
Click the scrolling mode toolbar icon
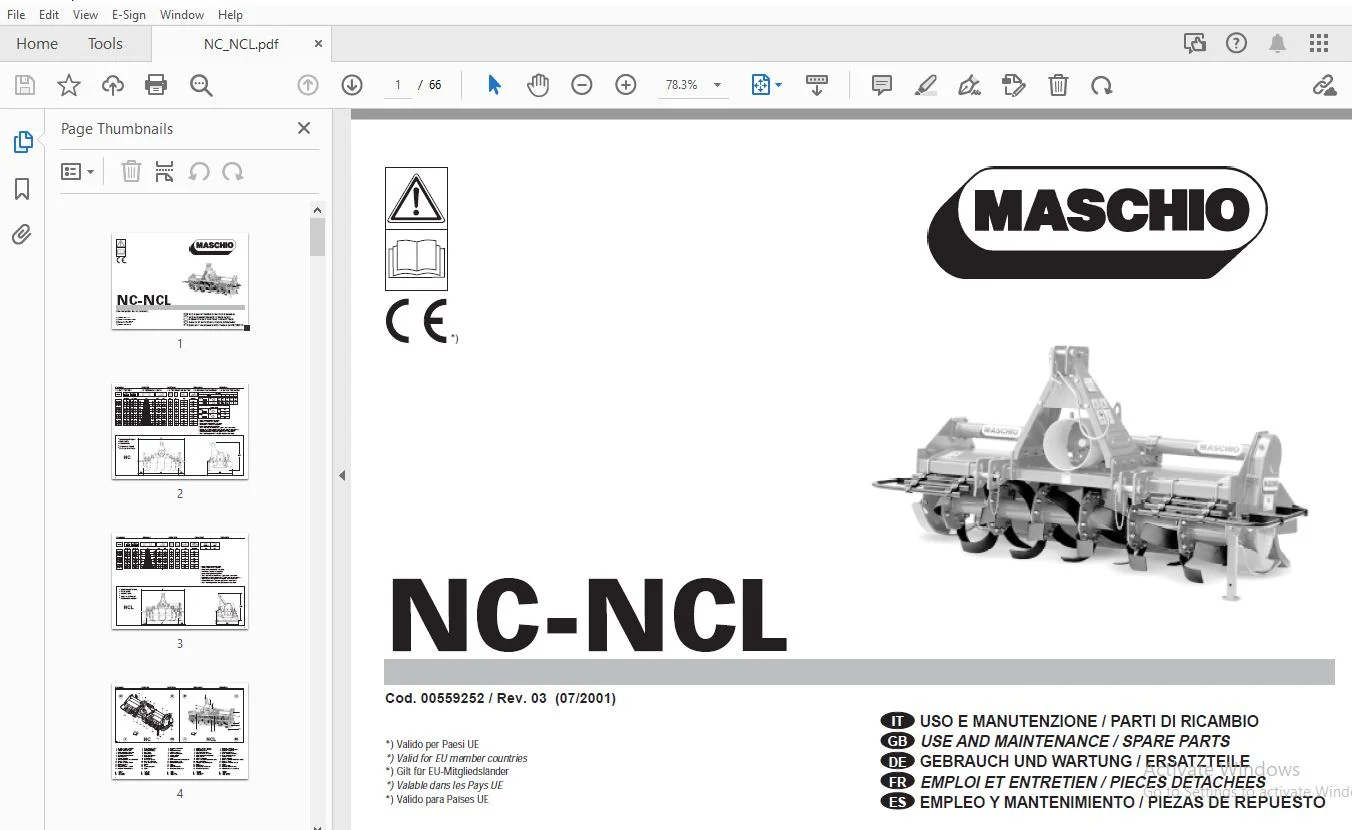[x=817, y=86]
